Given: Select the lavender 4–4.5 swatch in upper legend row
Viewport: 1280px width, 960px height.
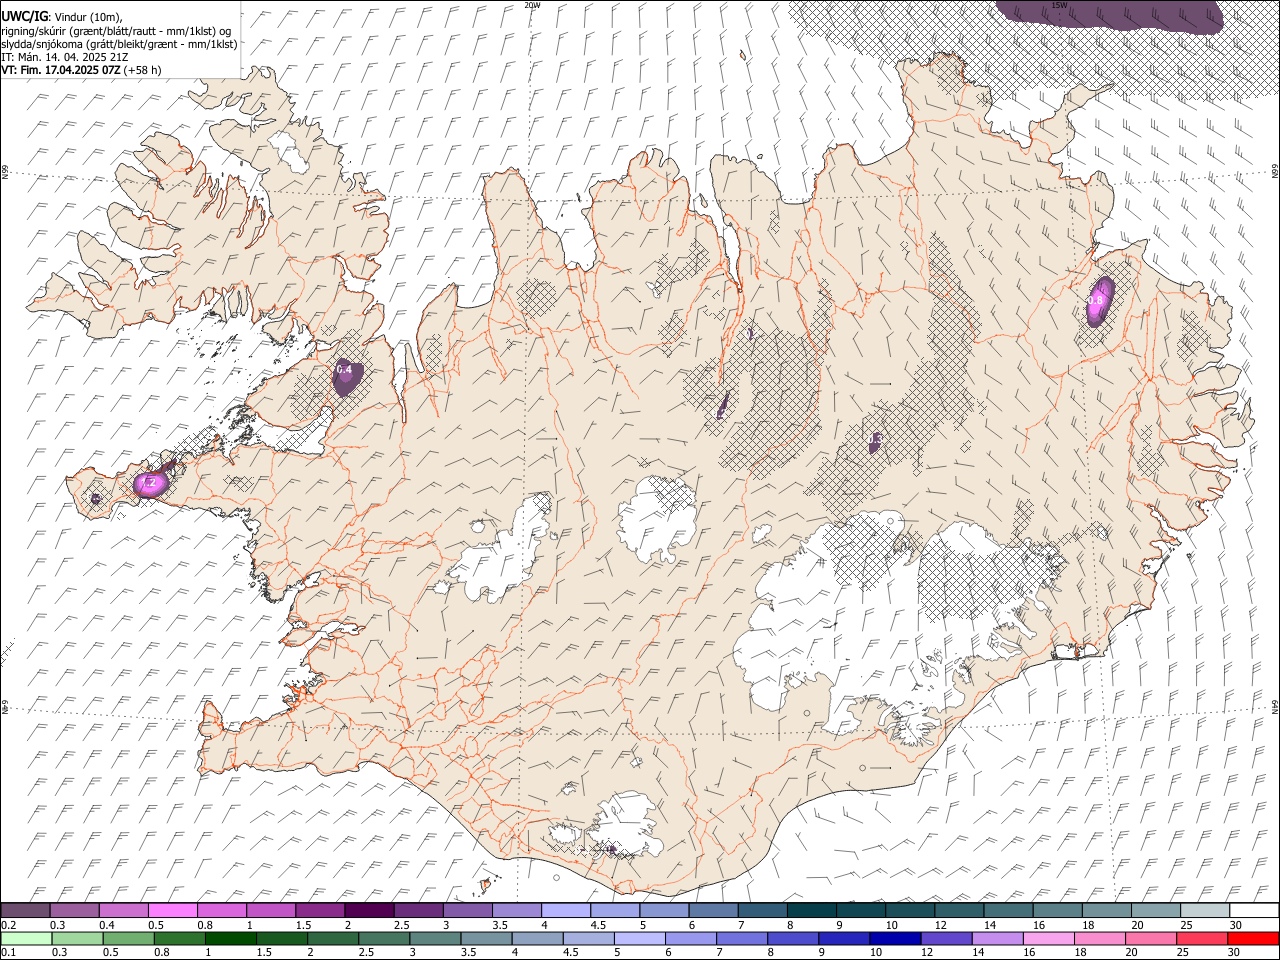Looking at the screenshot, I should pos(566,910).
